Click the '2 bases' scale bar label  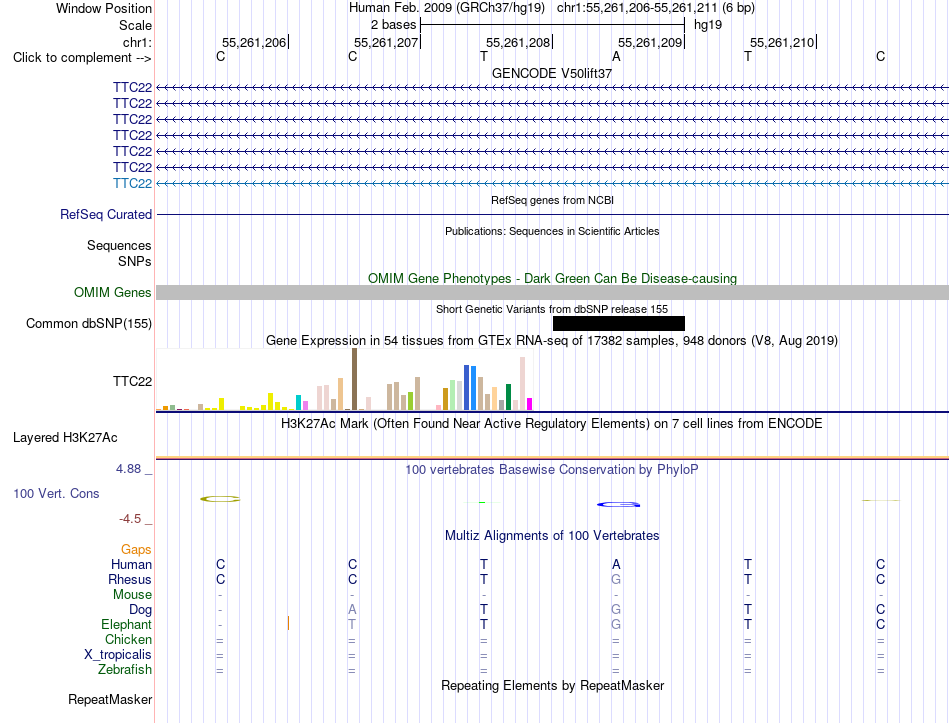point(394,25)
